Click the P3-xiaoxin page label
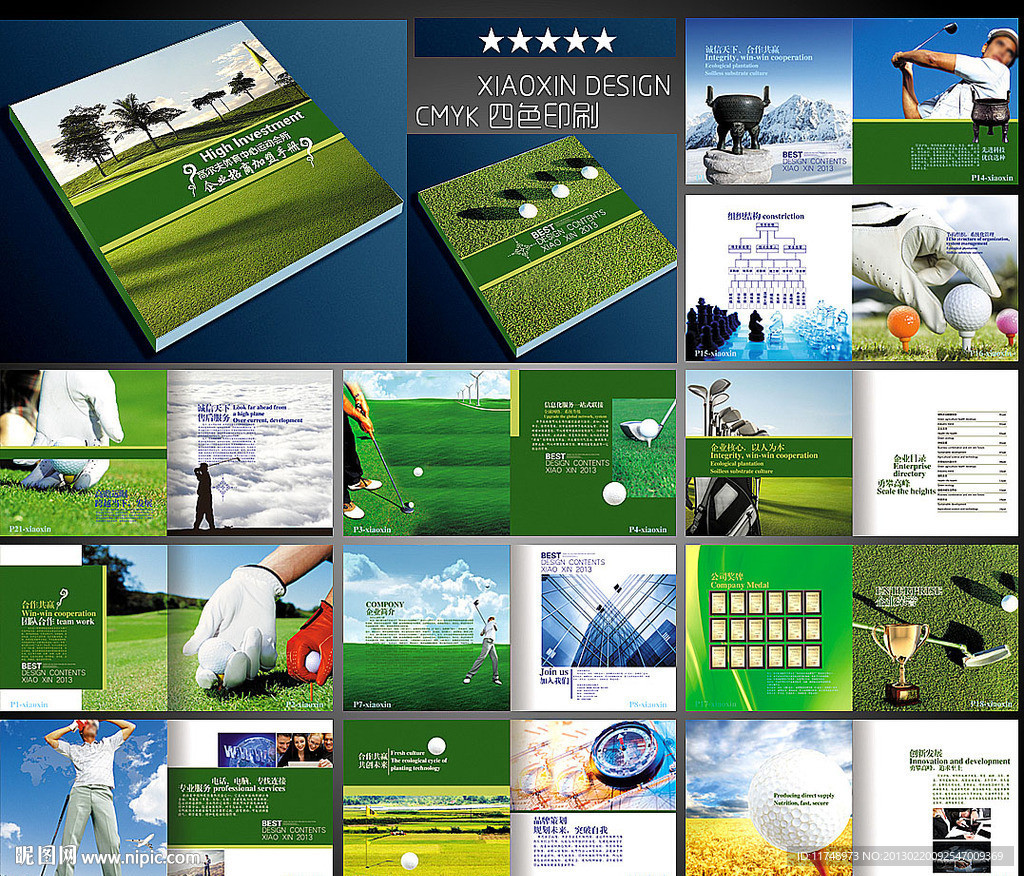 372,529
